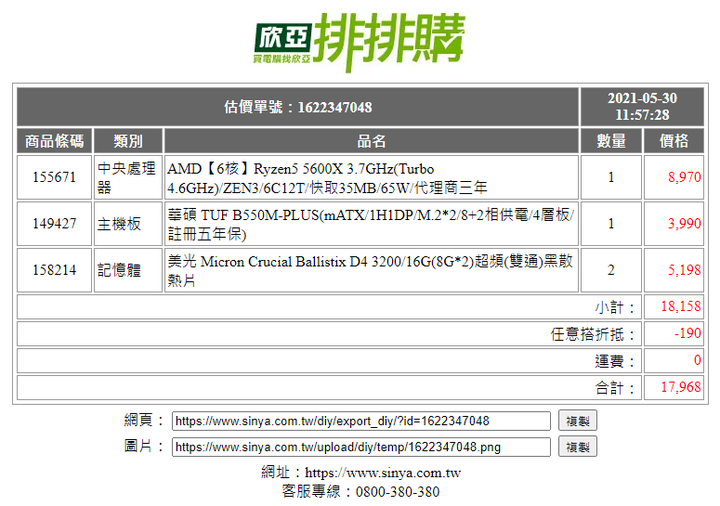Viewport: 720px width, 506px height.
Task: Click the 記憶體 category cell
Action: 128,270
